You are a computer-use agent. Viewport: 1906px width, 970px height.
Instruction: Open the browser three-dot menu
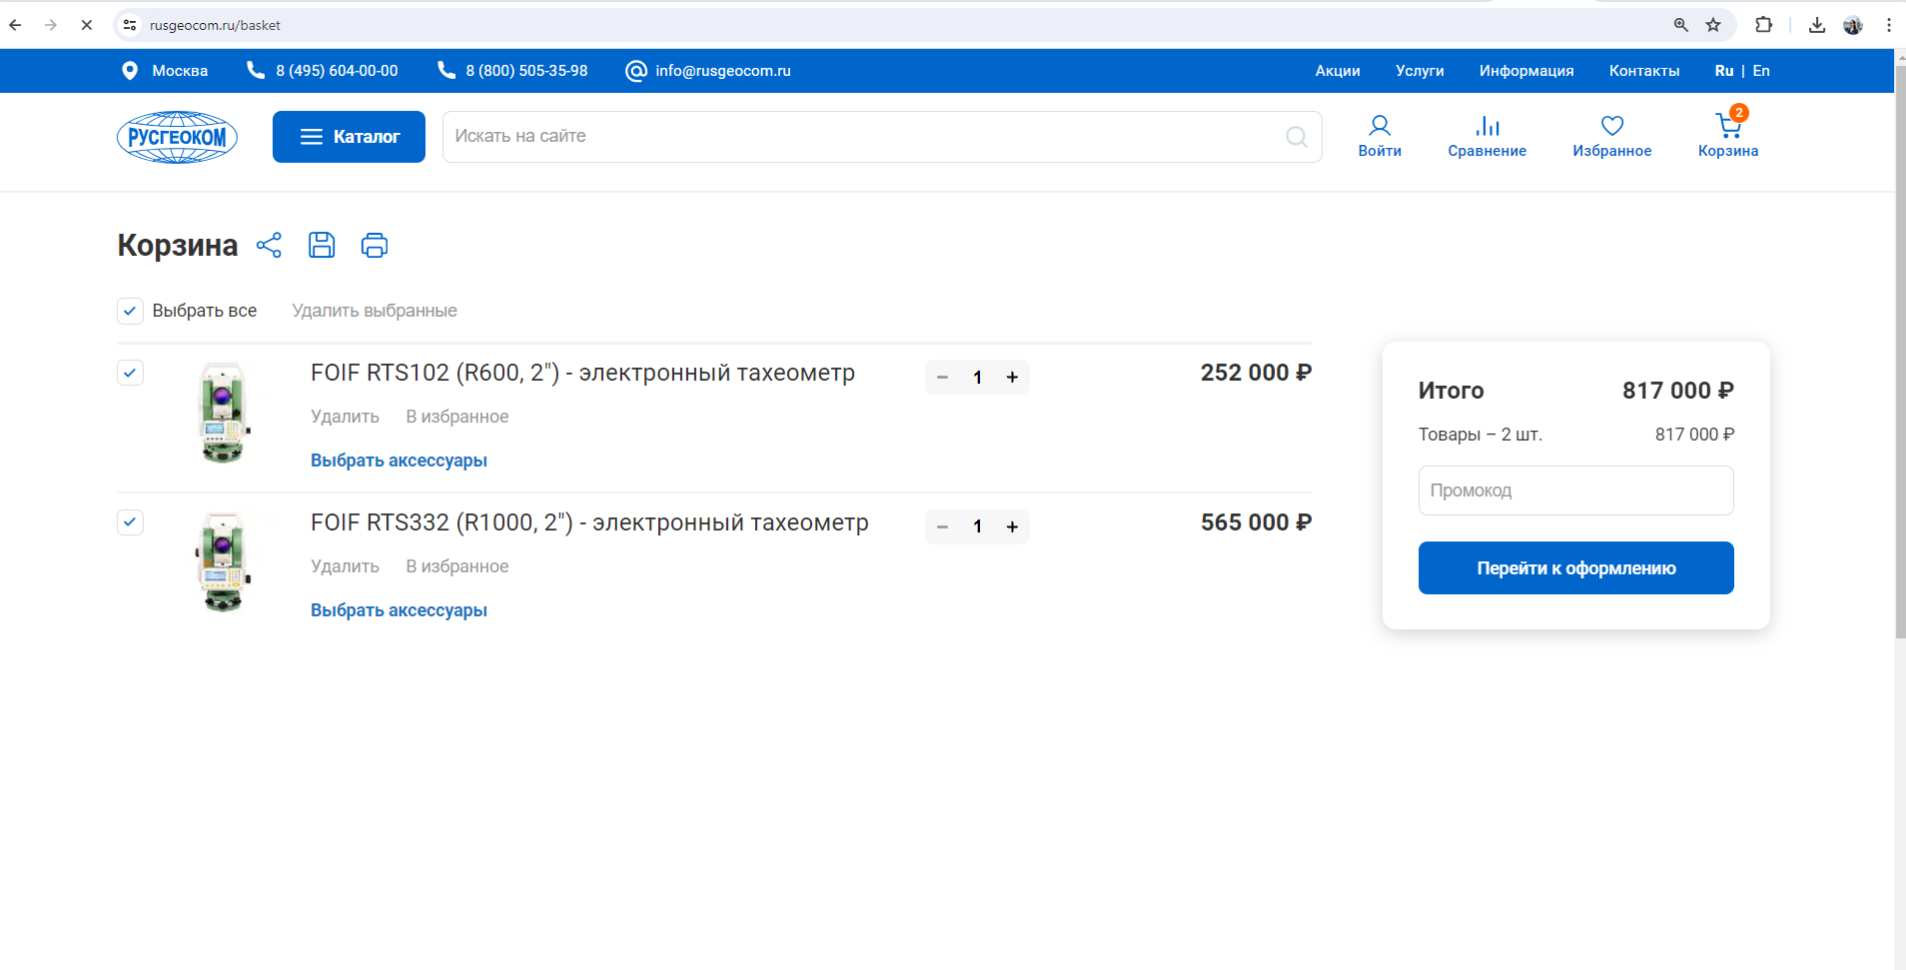pyautogui.click(x=1889, y=25)
